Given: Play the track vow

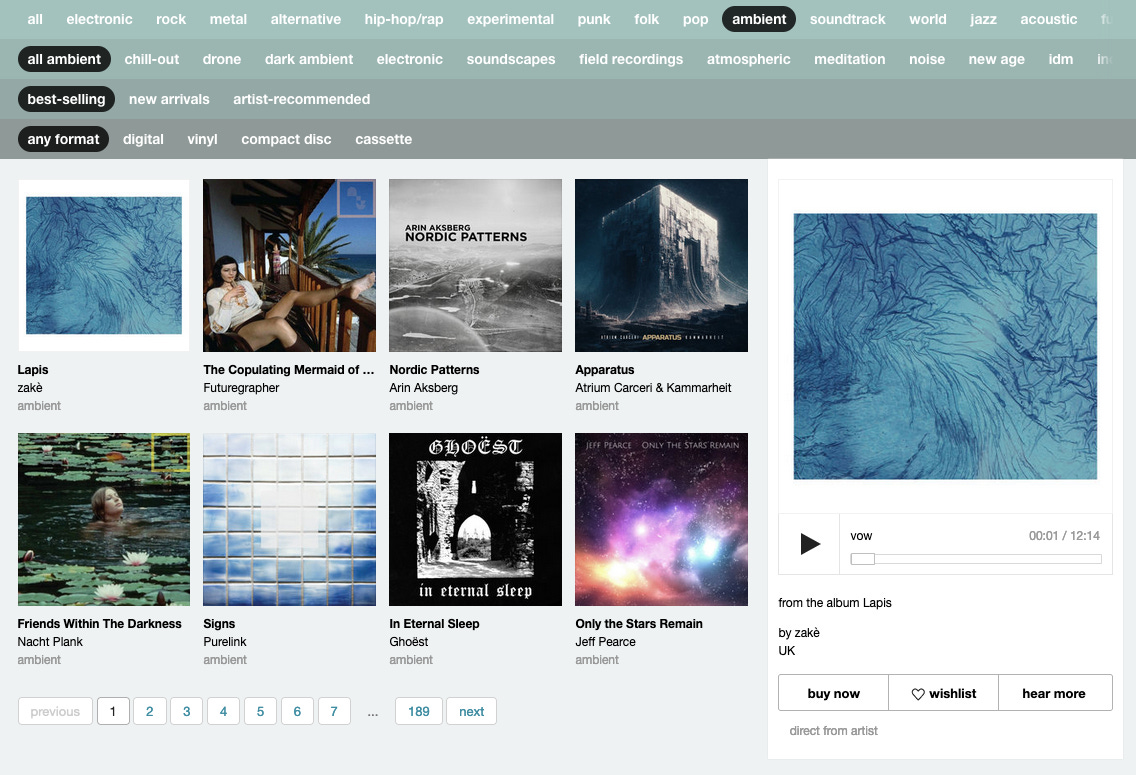Looking at the screenshot, I should (x=810, y=544).
